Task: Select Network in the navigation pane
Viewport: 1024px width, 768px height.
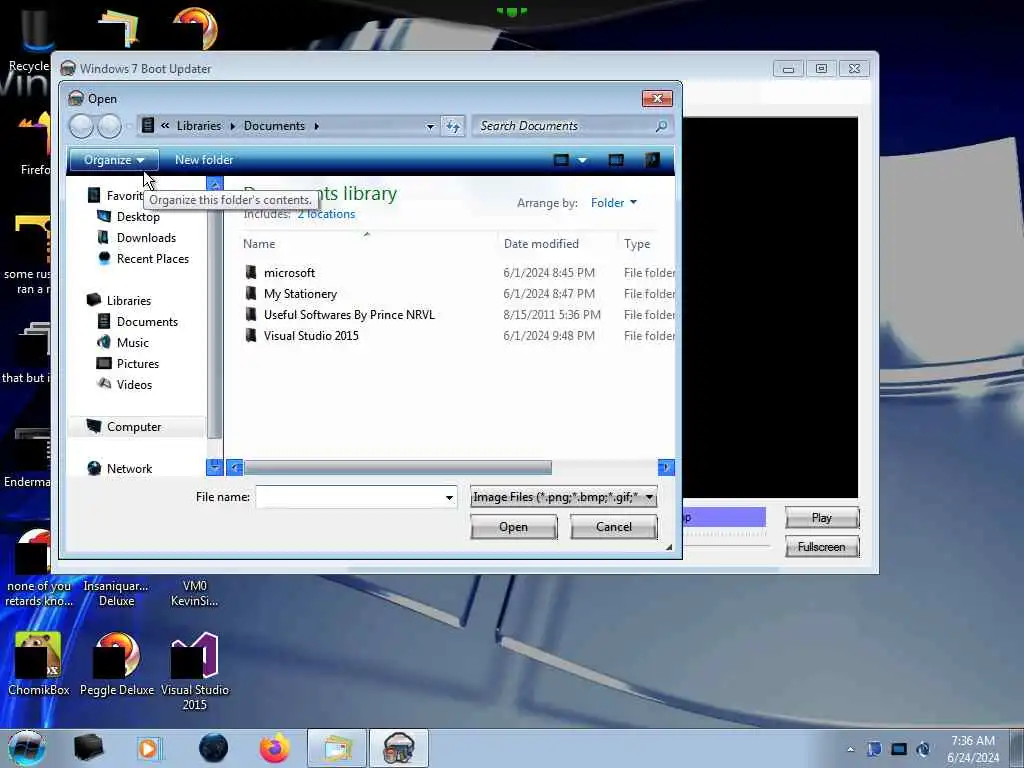Action: [x=129, y=469]
